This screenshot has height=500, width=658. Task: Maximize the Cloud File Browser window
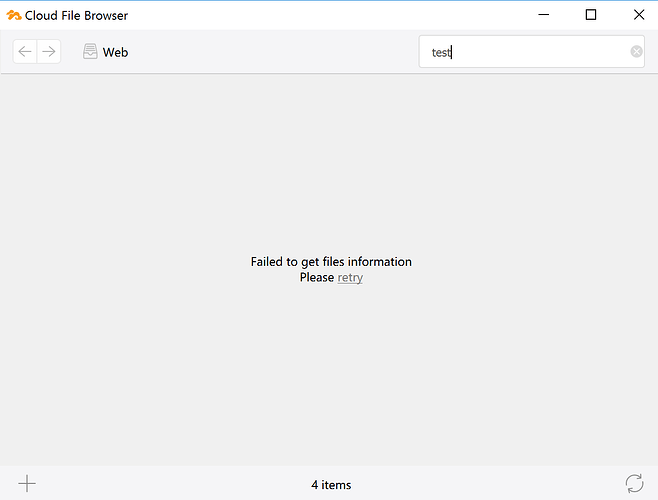point(591,15)
